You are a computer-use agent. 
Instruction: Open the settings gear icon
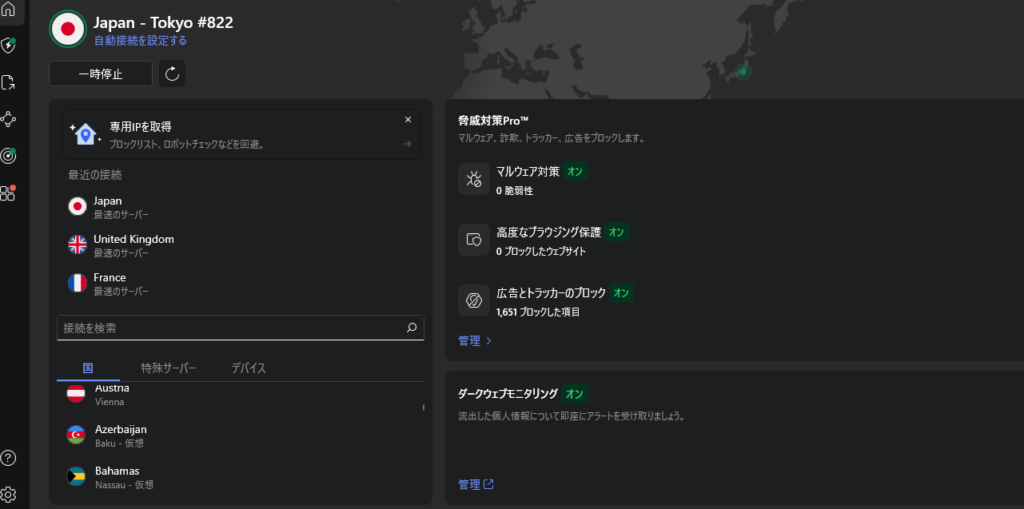pos(9,494)
